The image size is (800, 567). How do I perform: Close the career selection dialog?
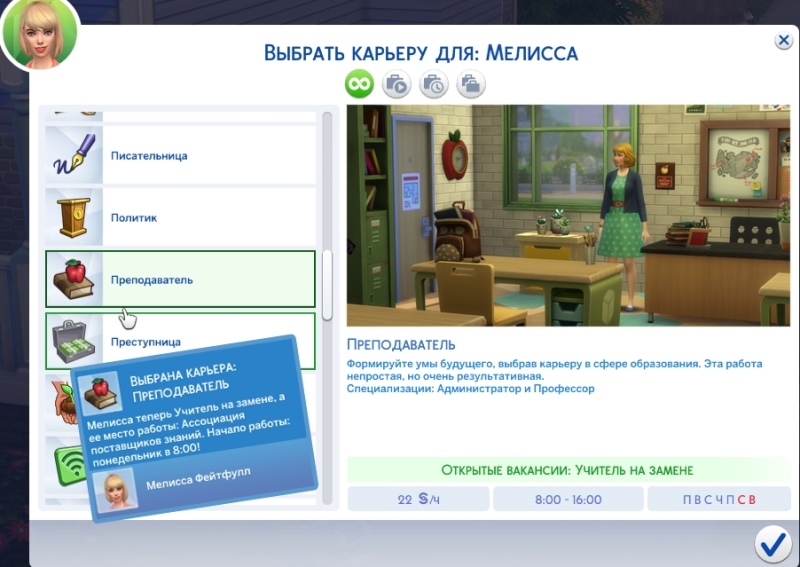click(x=783, y=40)
